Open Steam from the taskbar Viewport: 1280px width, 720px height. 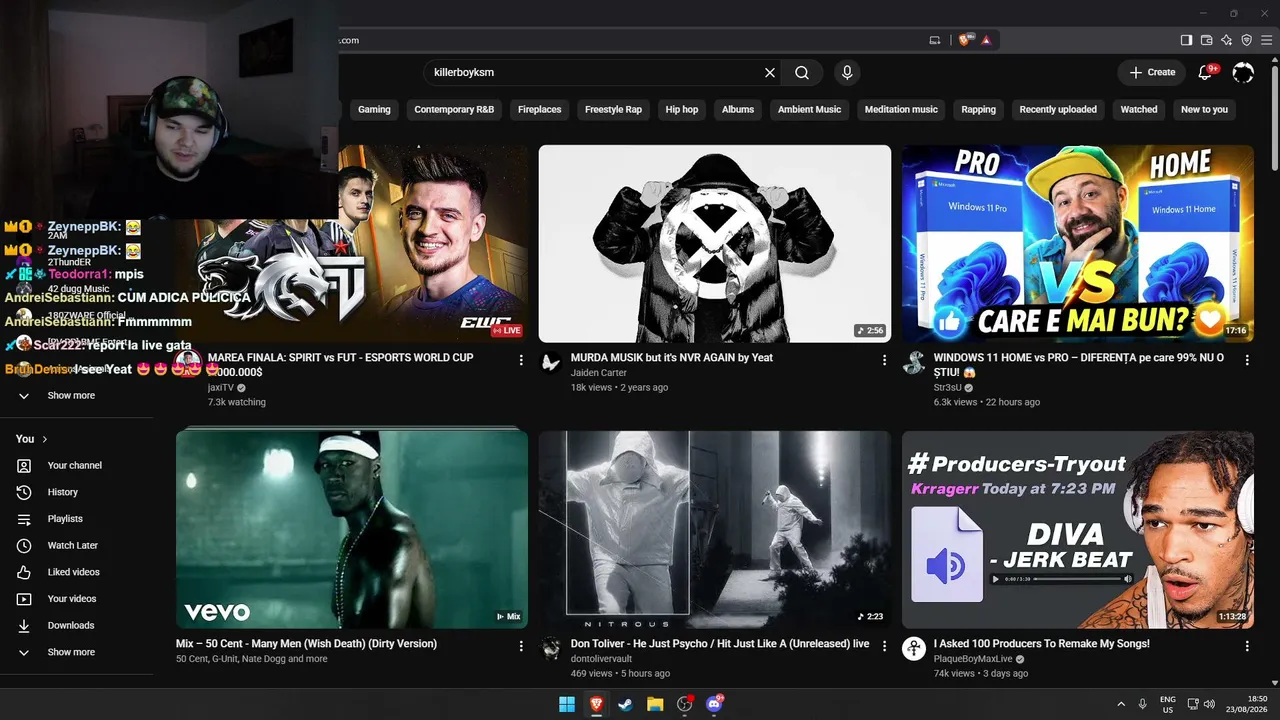(626, 704)
